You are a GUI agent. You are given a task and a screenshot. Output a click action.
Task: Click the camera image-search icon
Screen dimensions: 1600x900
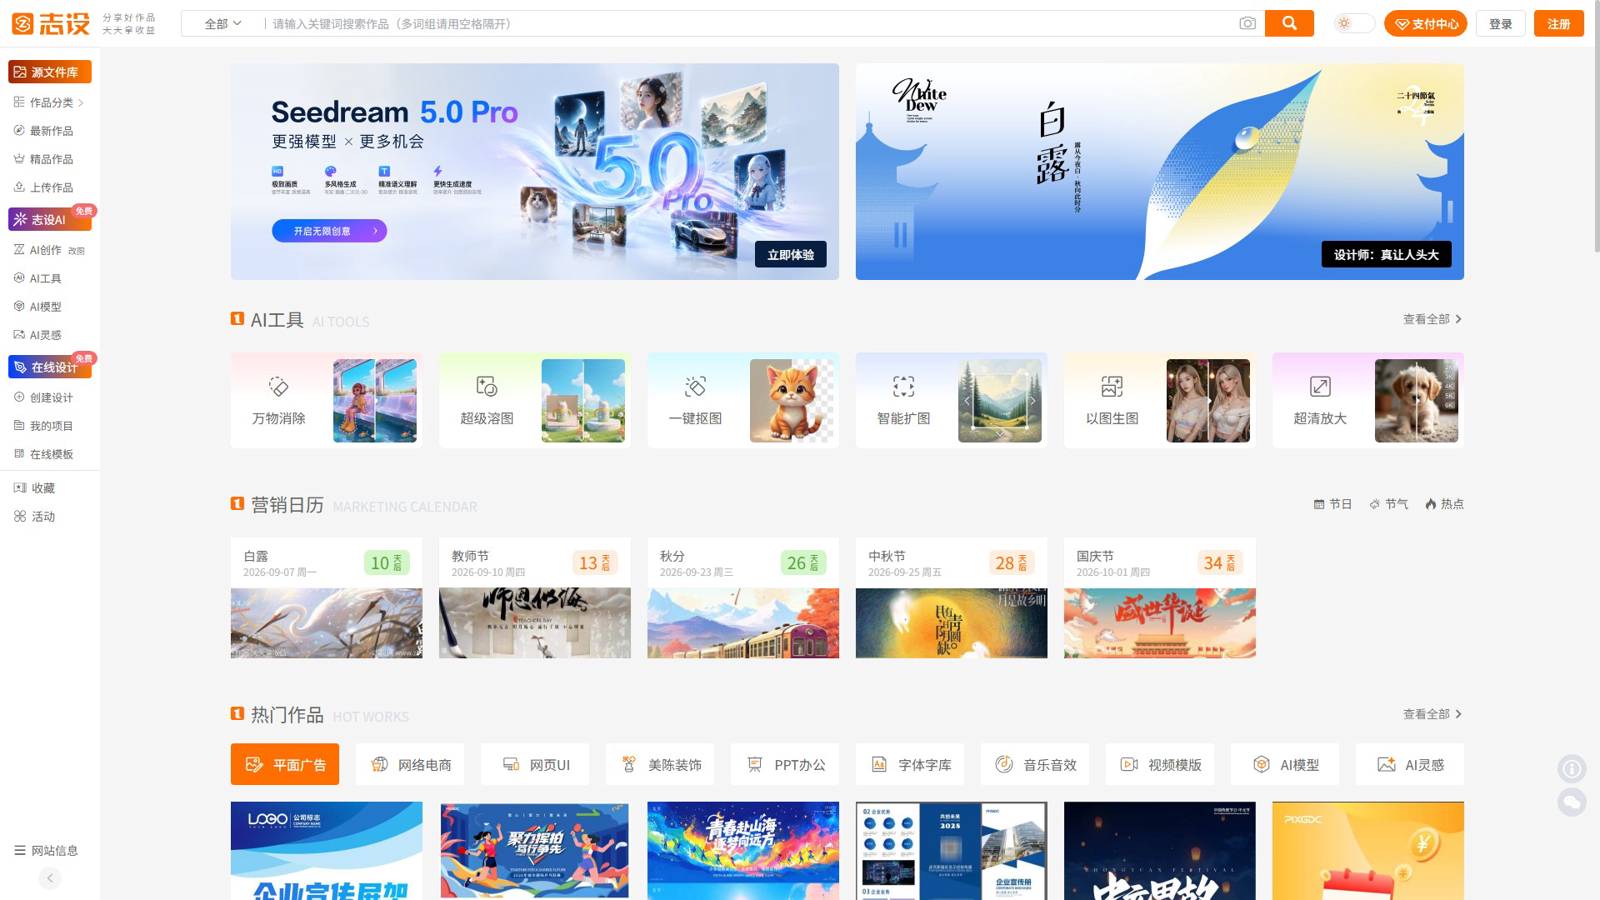pos(1247,23)
